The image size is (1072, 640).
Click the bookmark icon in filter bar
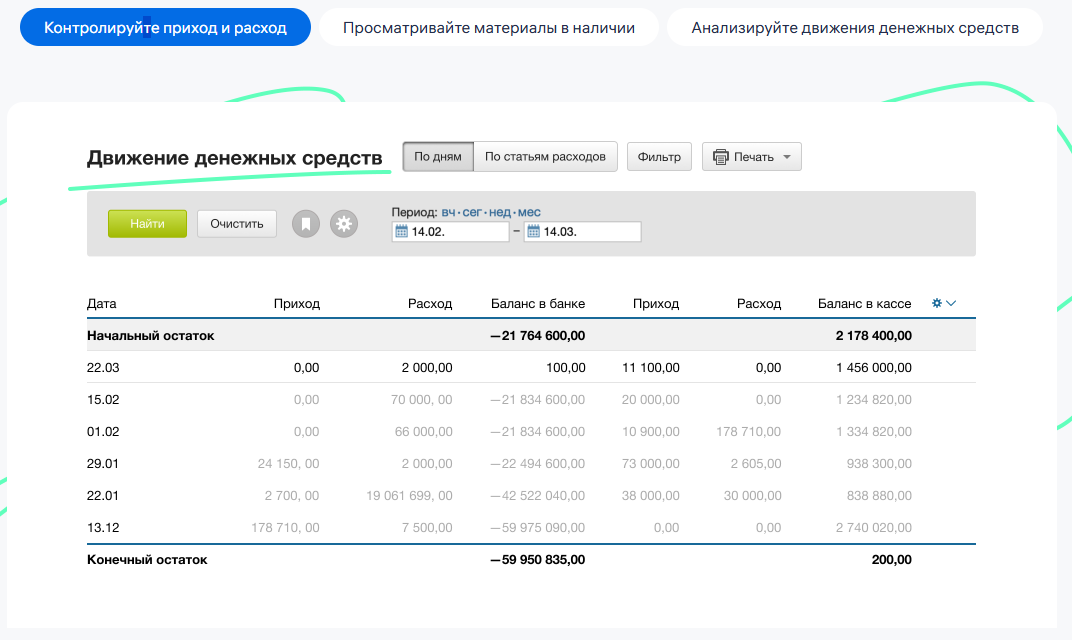306,224
